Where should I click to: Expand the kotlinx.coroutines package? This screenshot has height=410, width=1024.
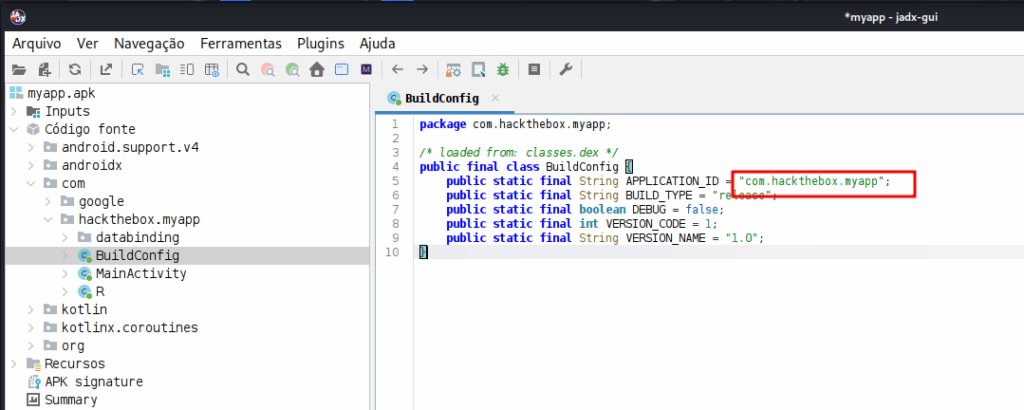(32, 328)
